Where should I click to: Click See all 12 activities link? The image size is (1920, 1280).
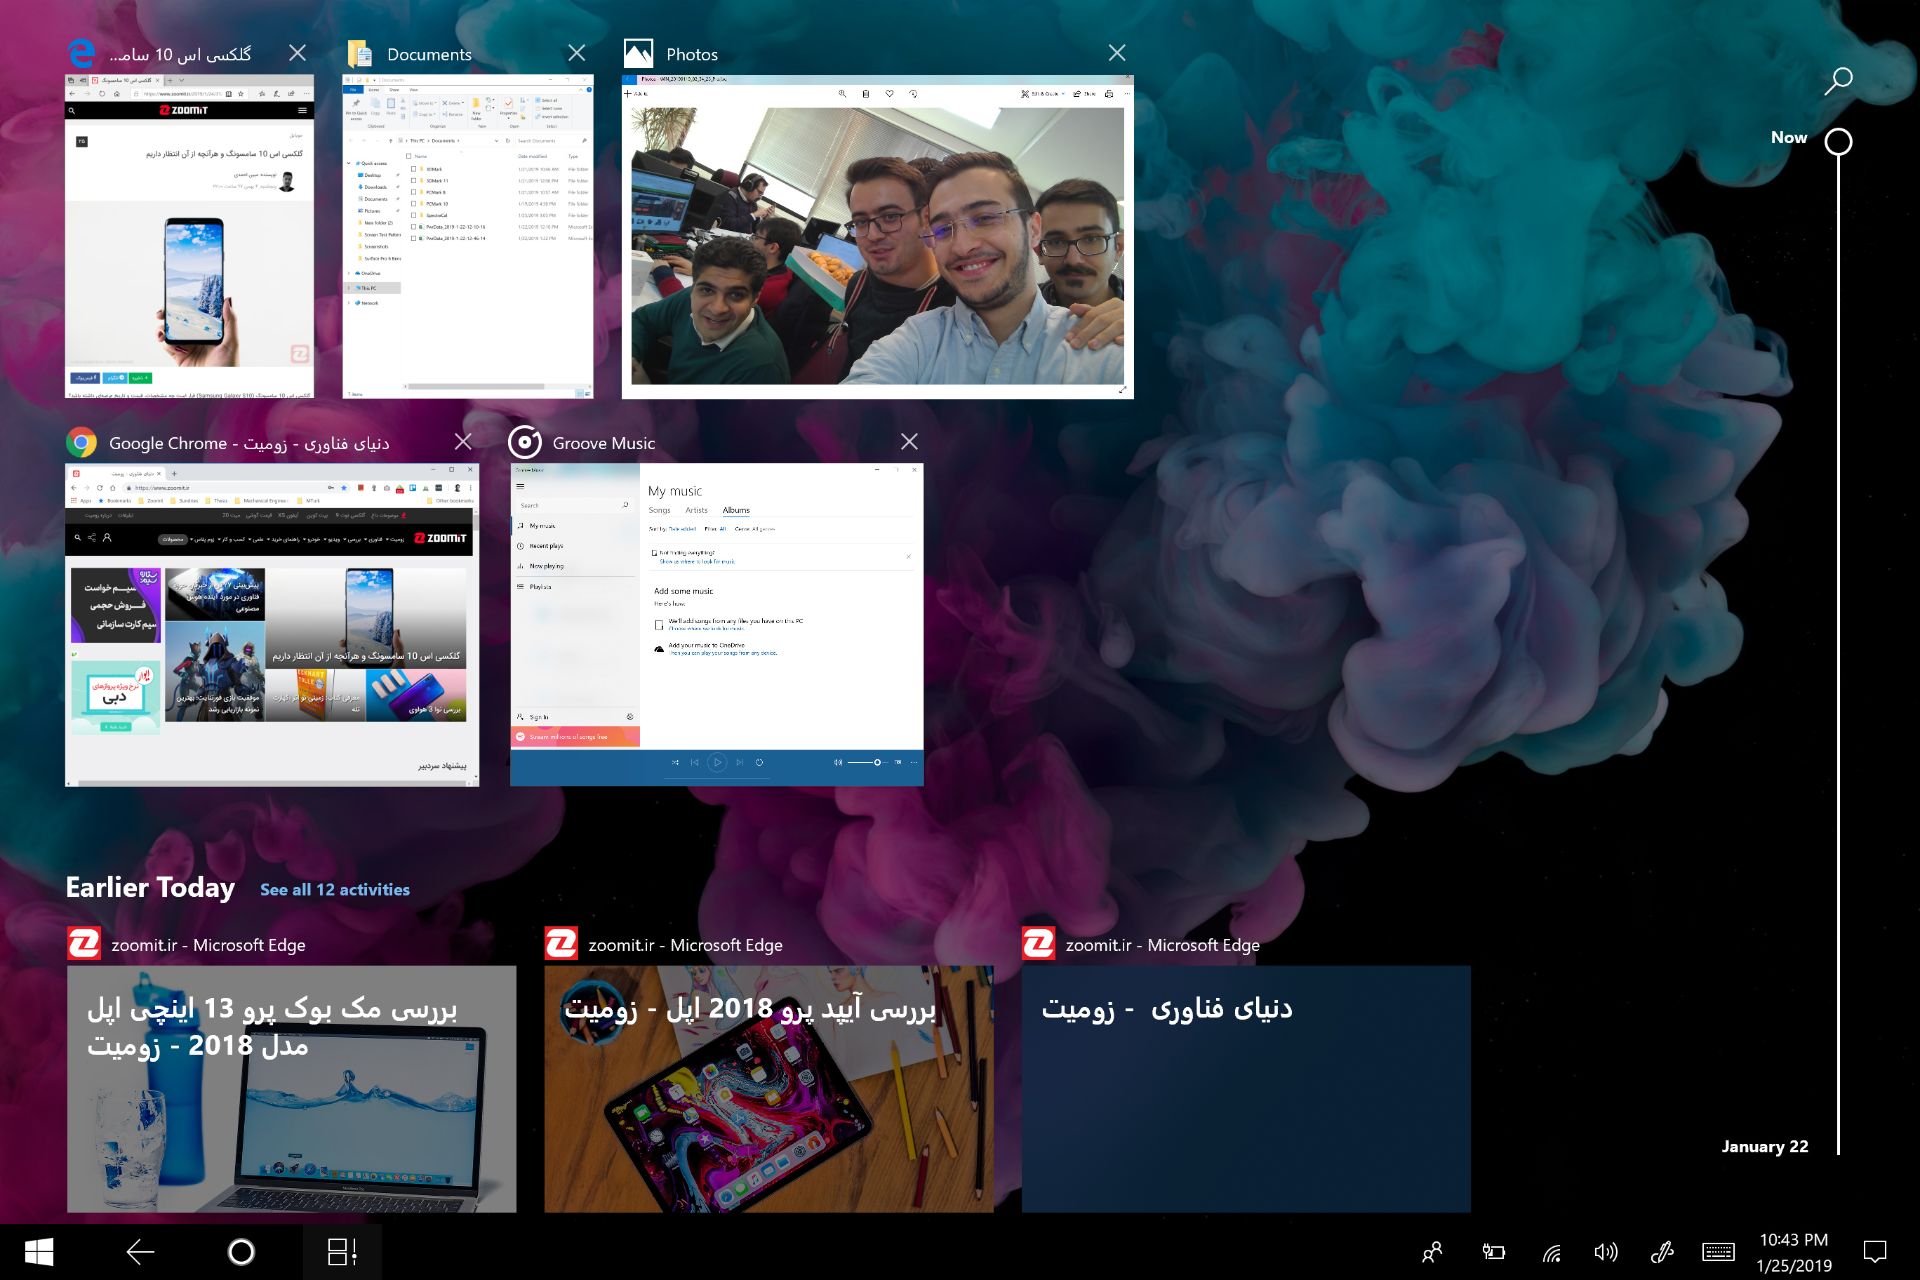[335, 890]
